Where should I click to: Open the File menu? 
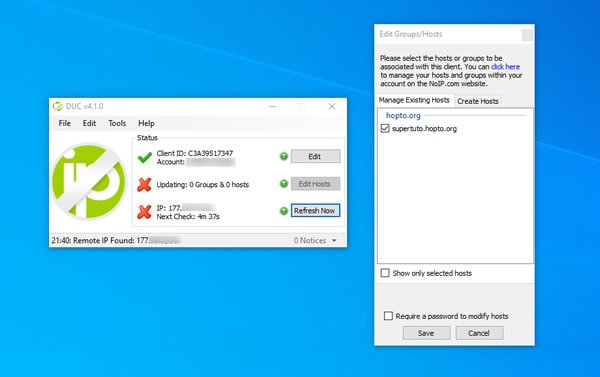click(64, 123)
